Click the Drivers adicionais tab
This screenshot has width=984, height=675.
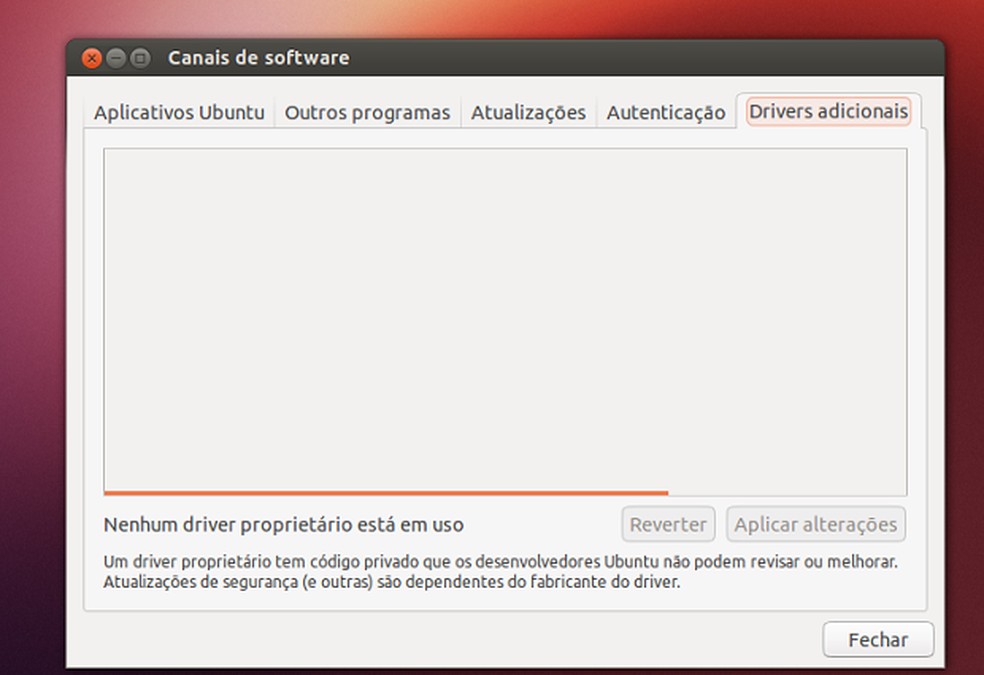pyautogui.click(x=828, y=112)
